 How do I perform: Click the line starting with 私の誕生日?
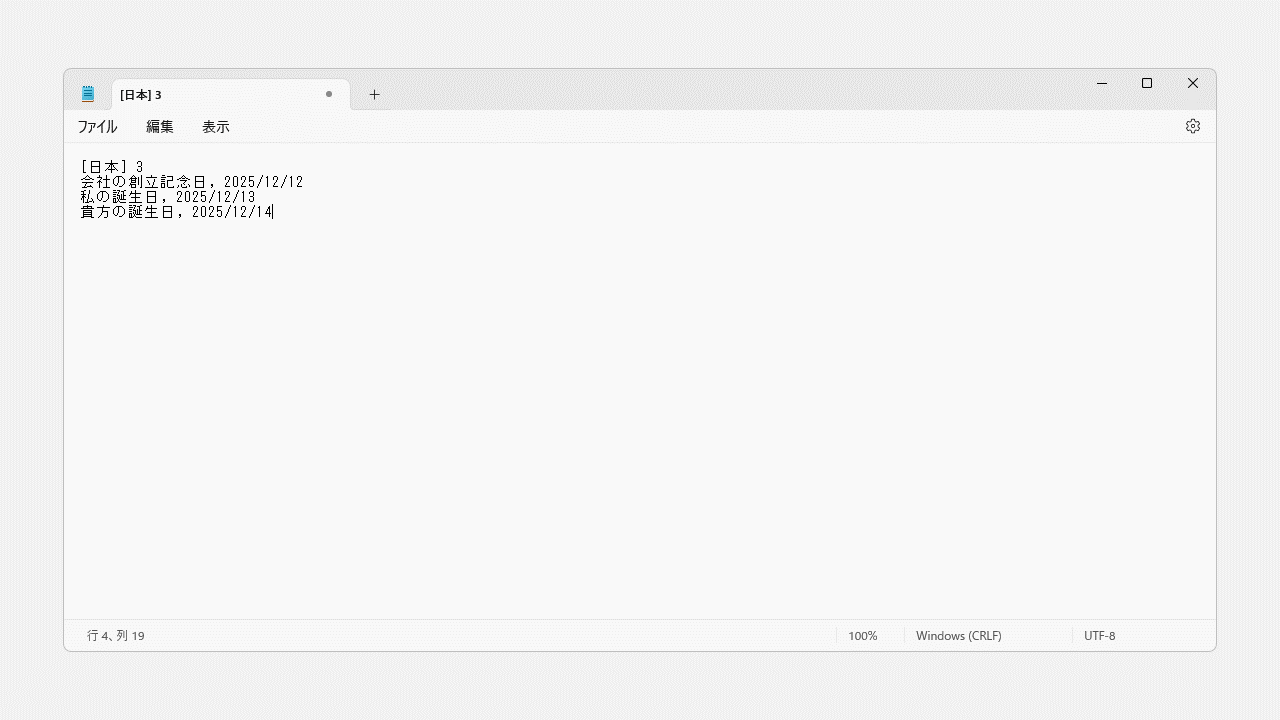[x=167, y=197]
